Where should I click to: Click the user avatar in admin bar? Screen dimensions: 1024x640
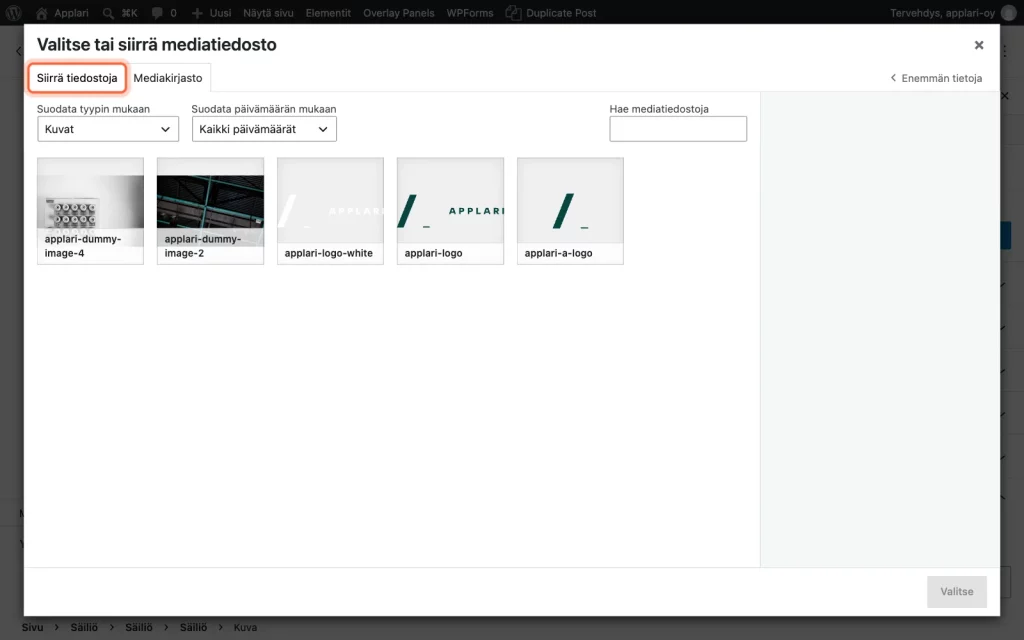coord(1008,13)
